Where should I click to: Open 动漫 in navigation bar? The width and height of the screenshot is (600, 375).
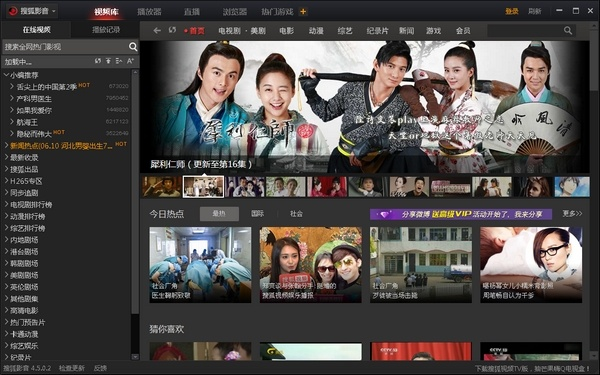pyautogui.click(x=316, y=31)
